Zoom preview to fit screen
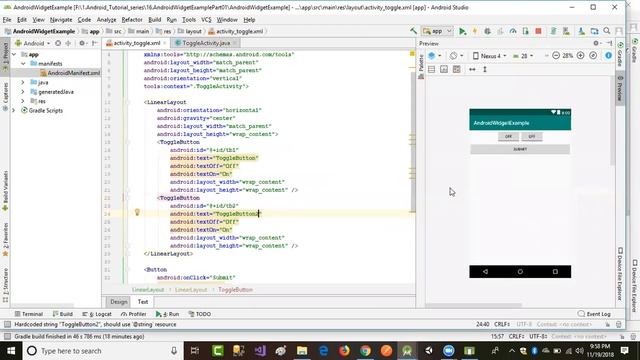Image resolution: width=640 pixels, height=360 pixels. coord(593,56)
